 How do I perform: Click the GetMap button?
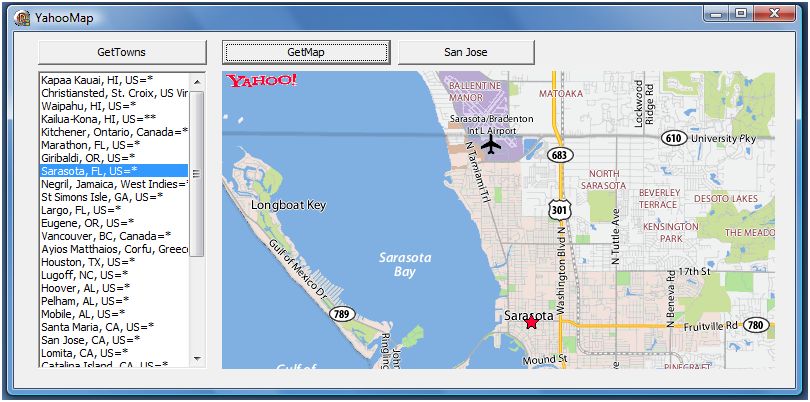pyautogui.click(x=306, y=52)
